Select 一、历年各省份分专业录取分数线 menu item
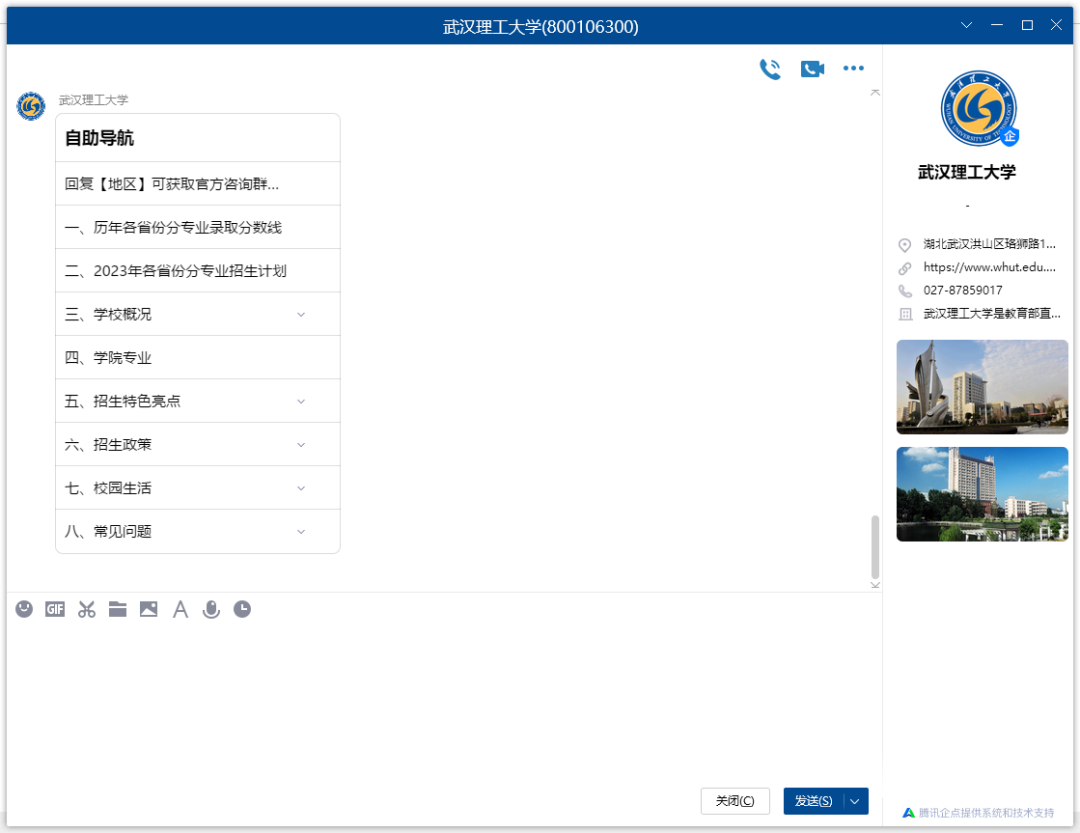The height and width of the screenshot is (833, 1080). coord(173,228)
